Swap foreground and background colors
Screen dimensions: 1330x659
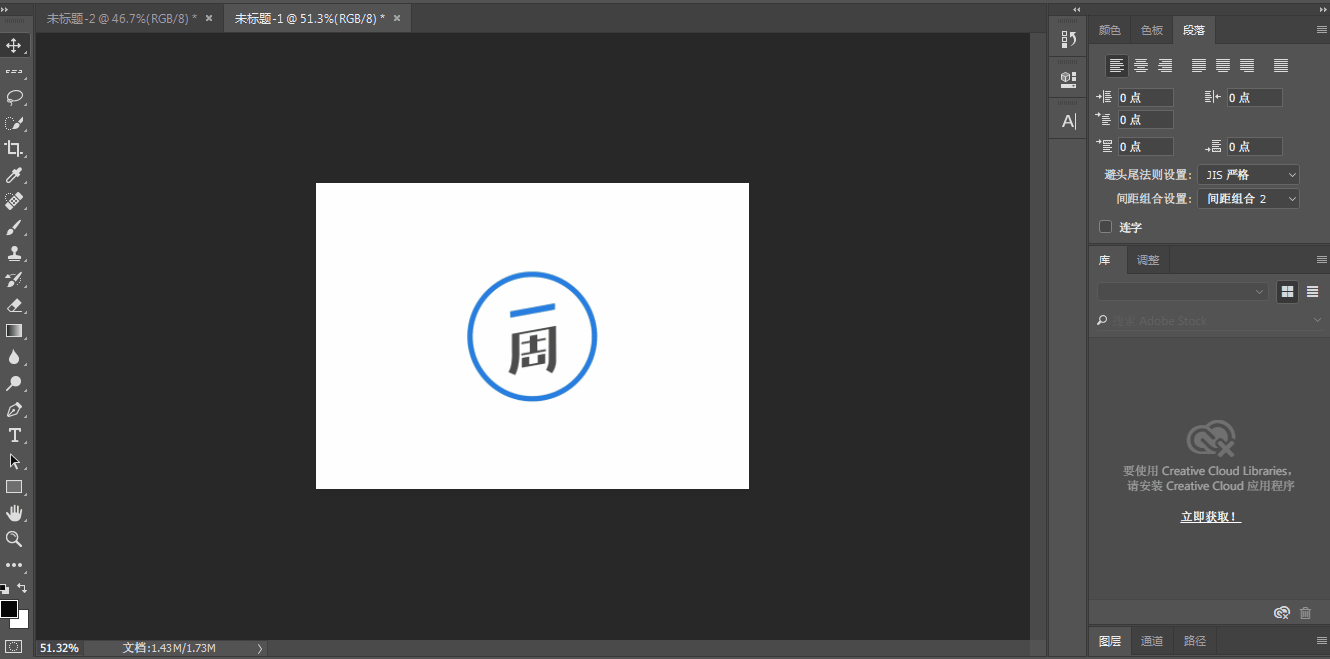23,588
